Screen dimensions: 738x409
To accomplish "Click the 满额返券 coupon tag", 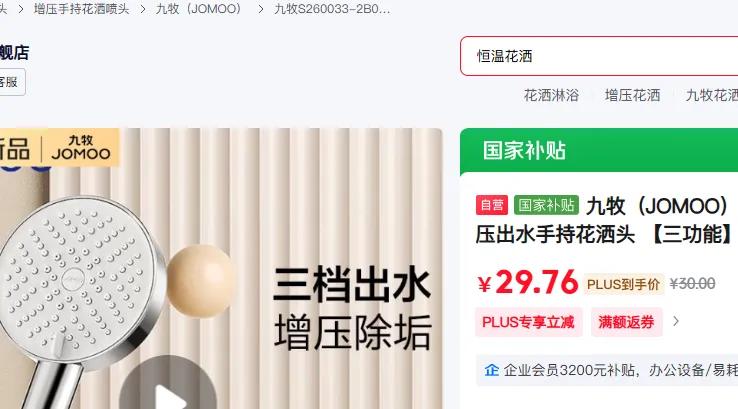I will click(626, 322).
